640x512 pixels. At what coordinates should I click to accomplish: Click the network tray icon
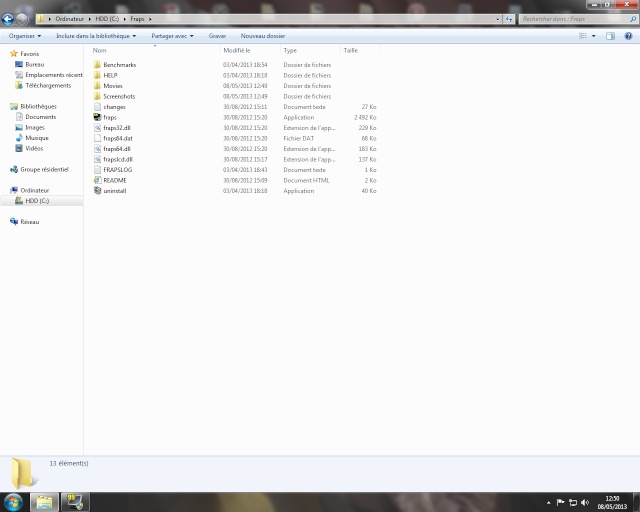[573, 503]
